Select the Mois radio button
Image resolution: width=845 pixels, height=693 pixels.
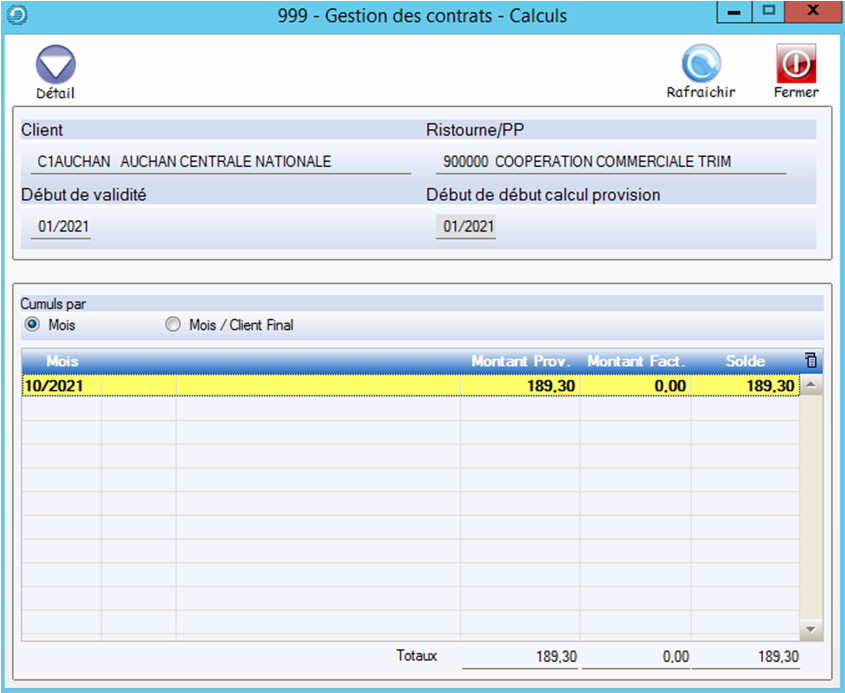click(x=33, y=325)
